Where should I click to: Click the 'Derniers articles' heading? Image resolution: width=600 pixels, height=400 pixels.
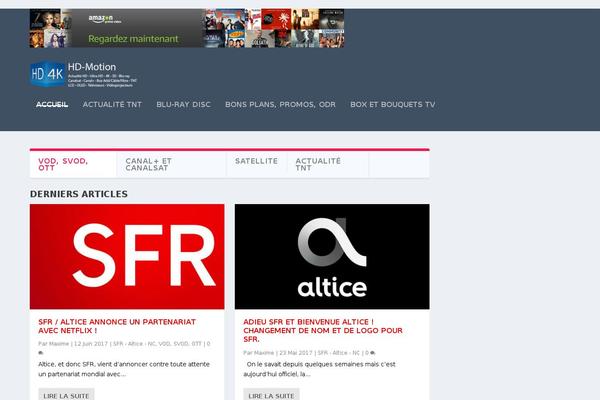tap(79, 194)
